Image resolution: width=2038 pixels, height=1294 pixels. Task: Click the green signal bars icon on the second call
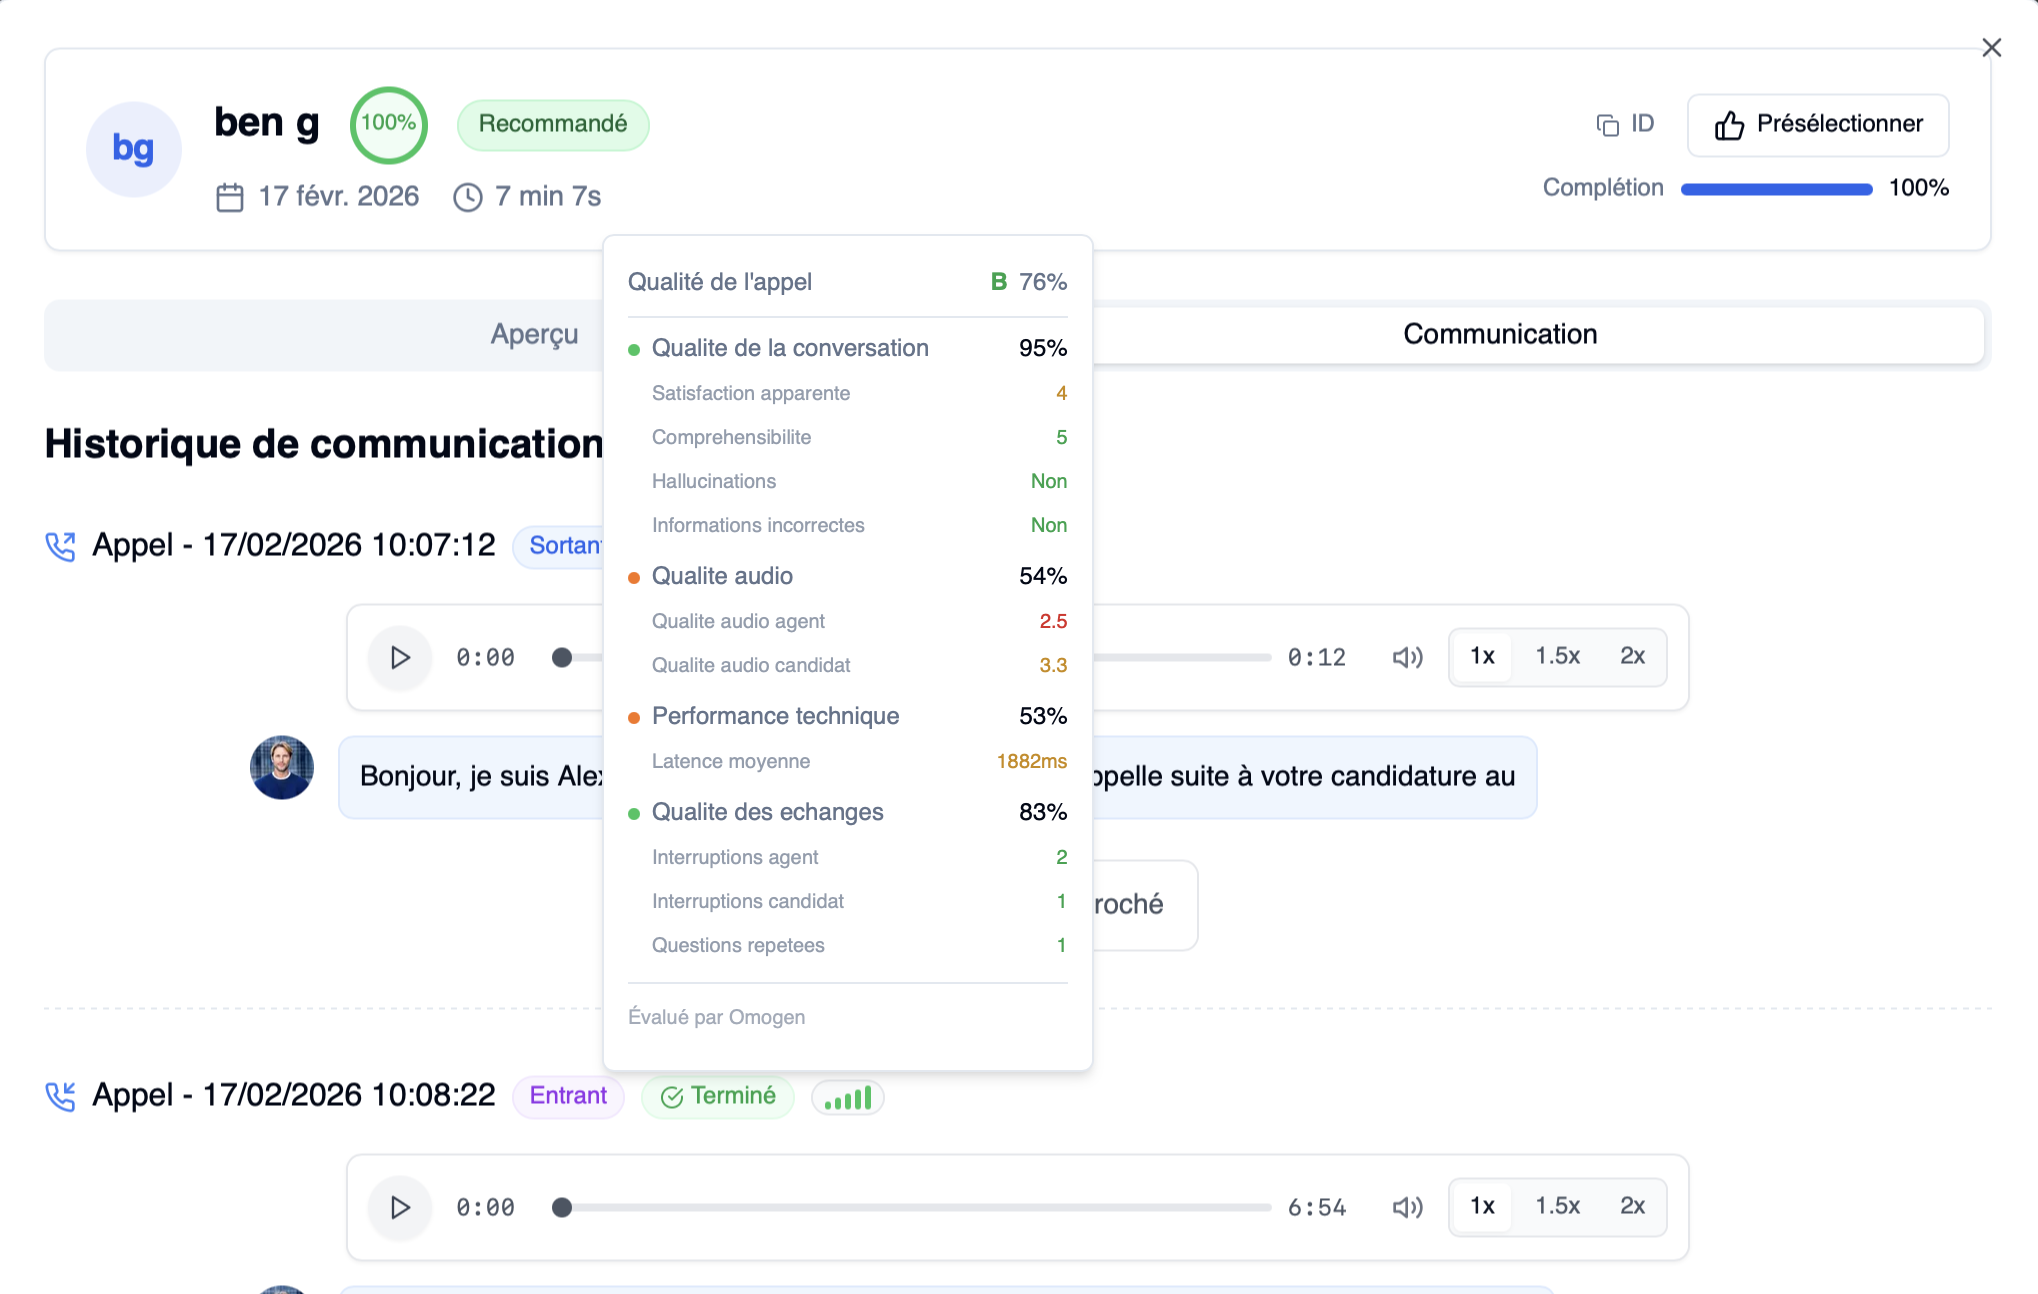click(848, 1096)
